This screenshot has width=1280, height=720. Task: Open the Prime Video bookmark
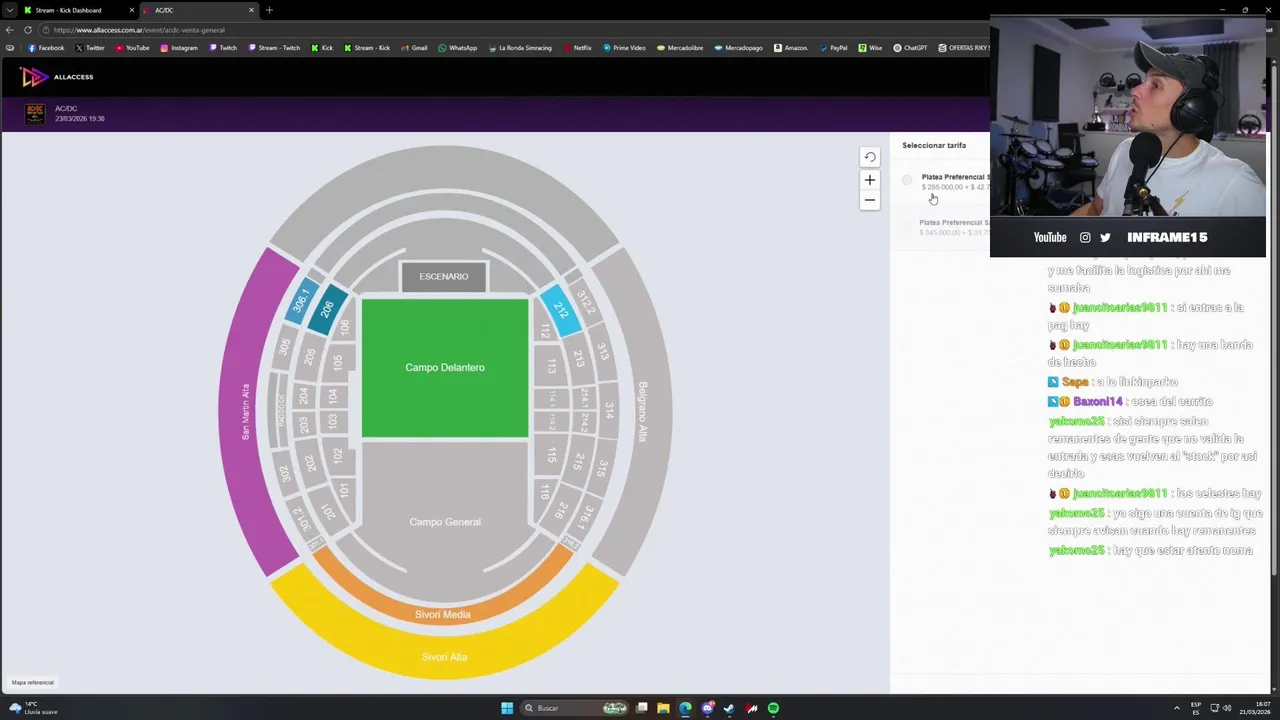[x=624, y=48]
